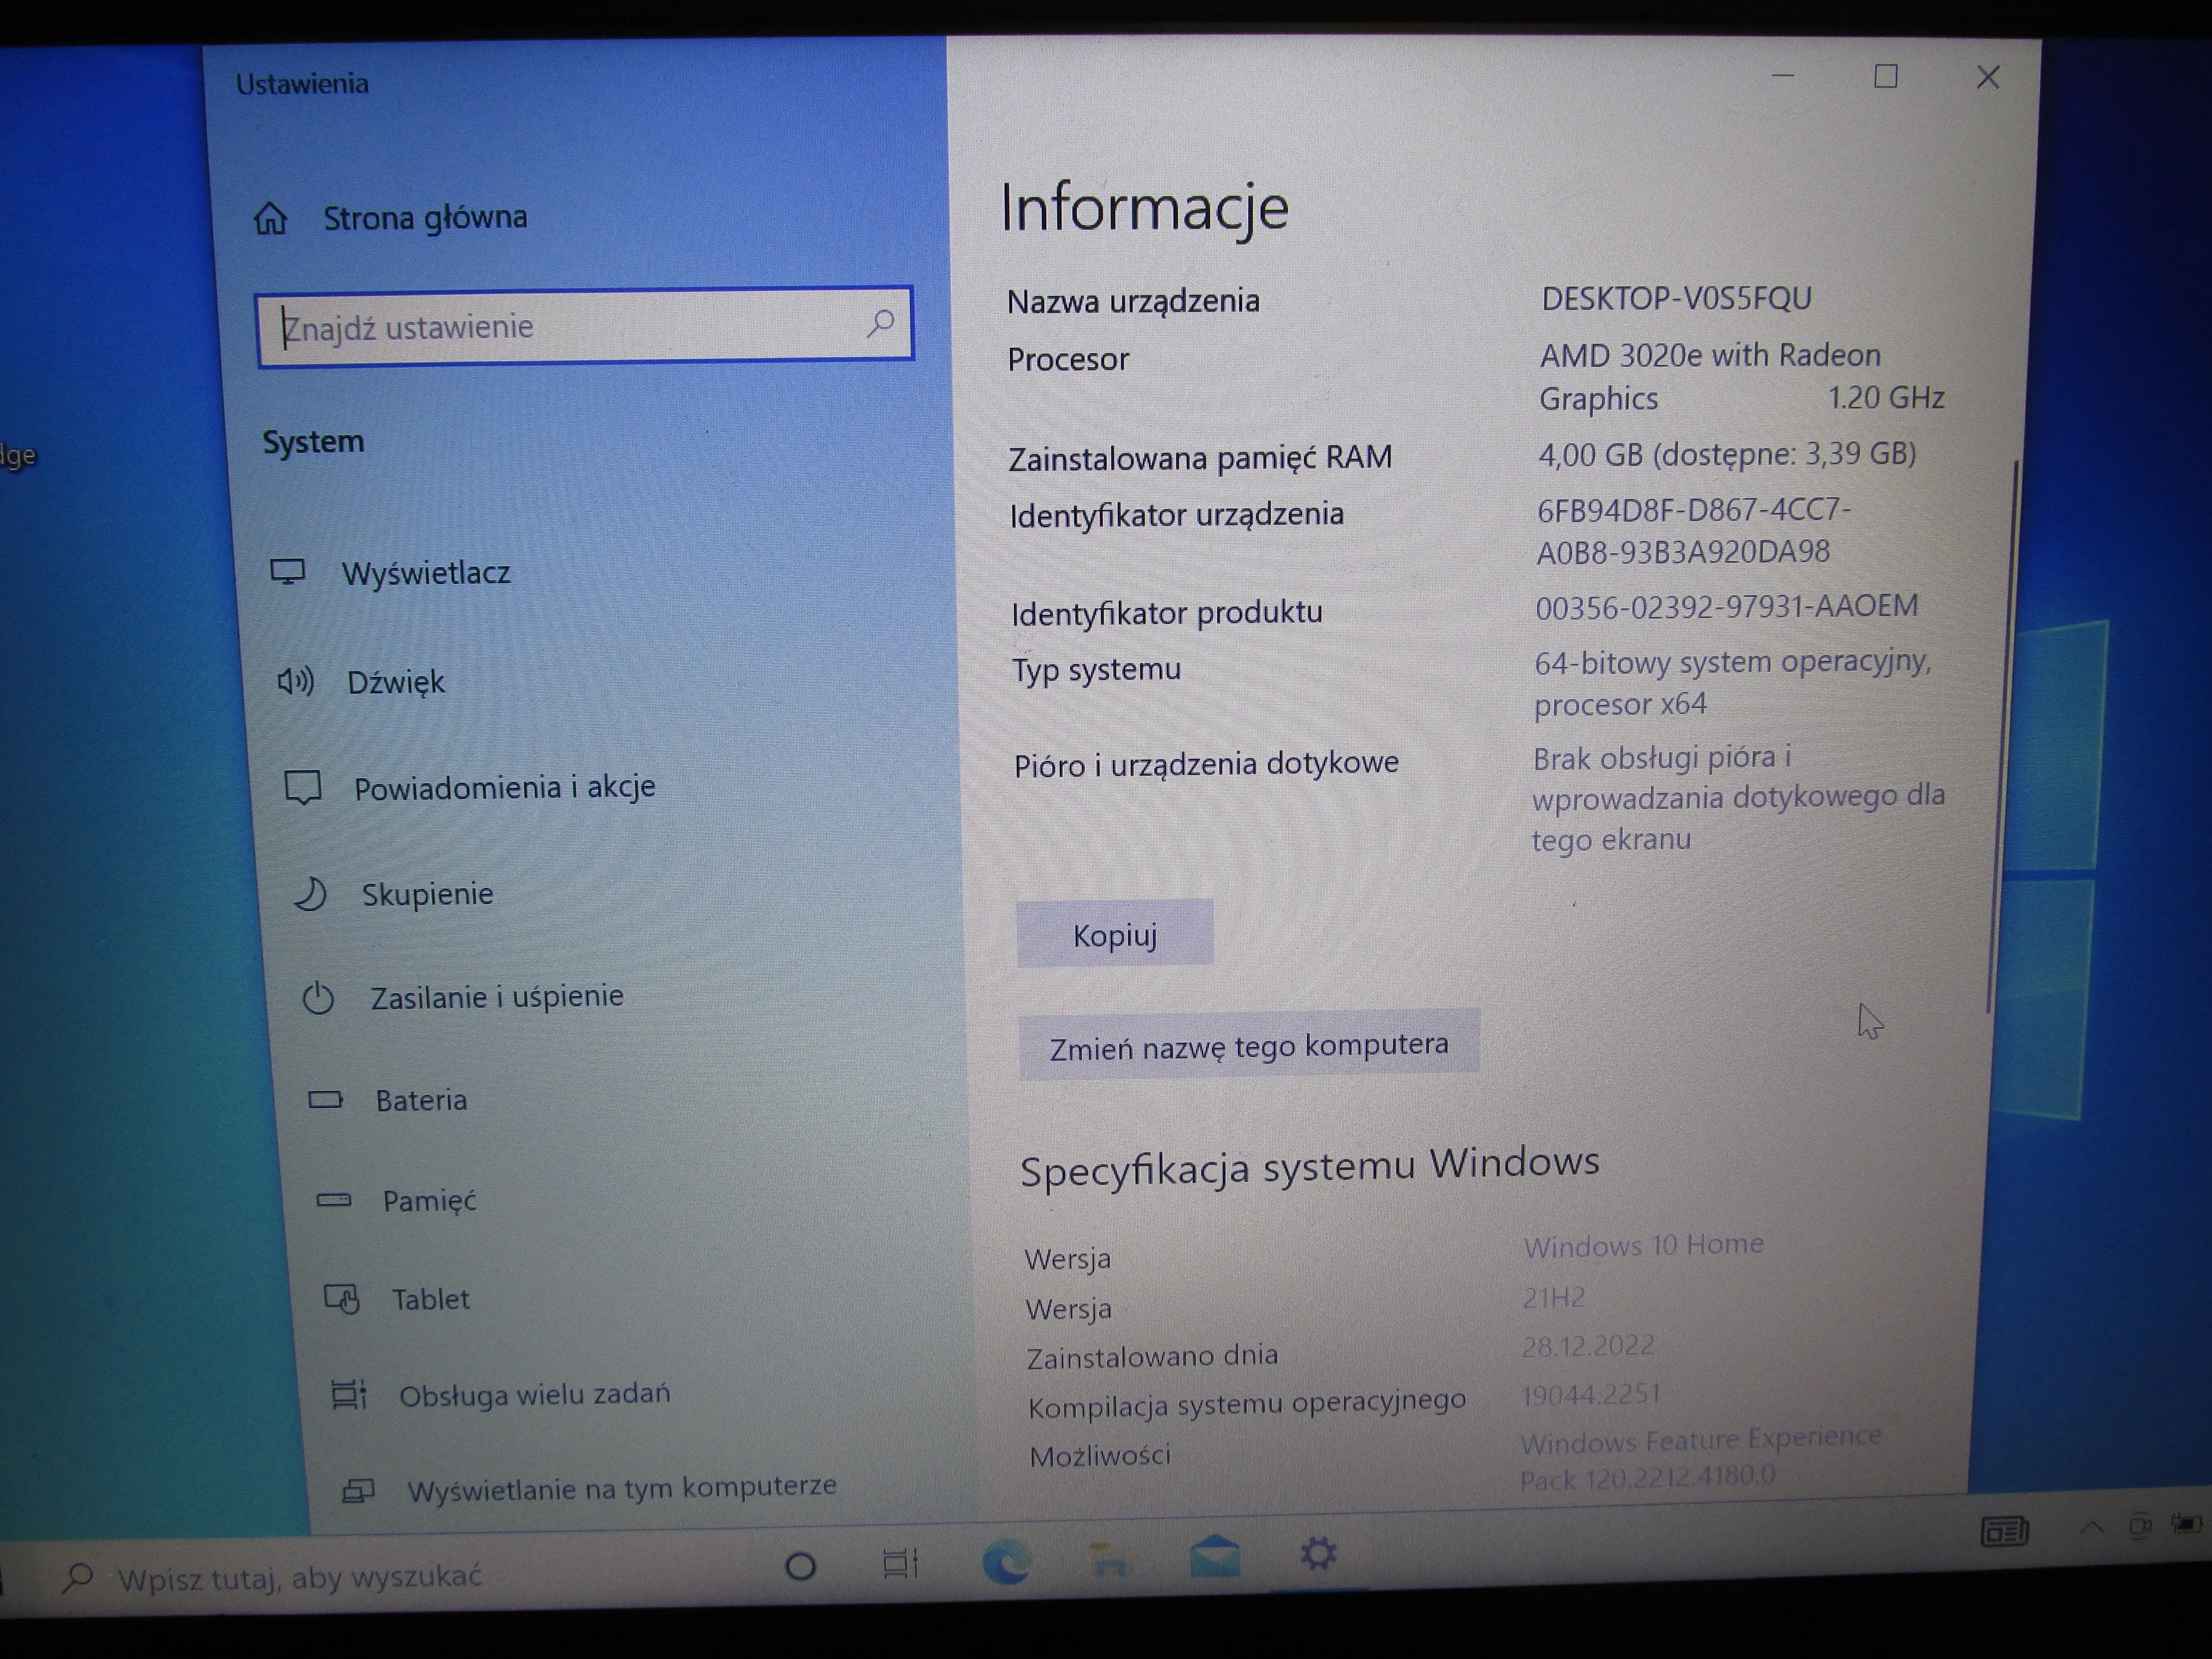Open Cortana circle on the taskbar
The image size is (2212, 1659).
pos(800,1566)
